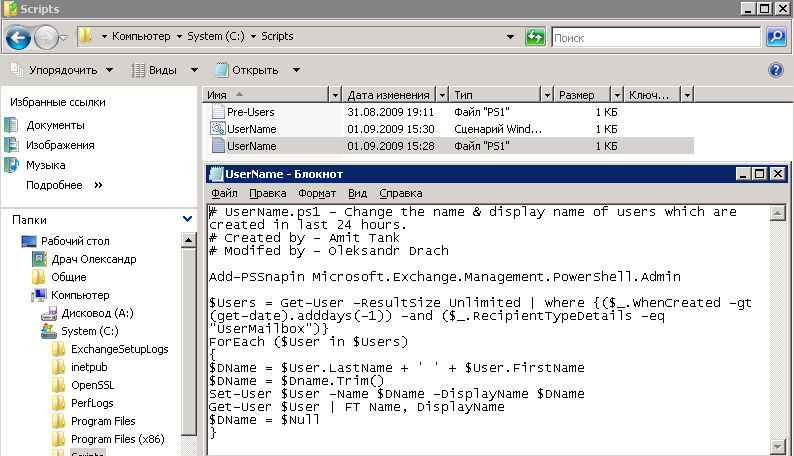Image resolution: width=794 pixels, height=456 pixels.
Task: Click the System (C:) drive icon
Action: tap(49, 331)
